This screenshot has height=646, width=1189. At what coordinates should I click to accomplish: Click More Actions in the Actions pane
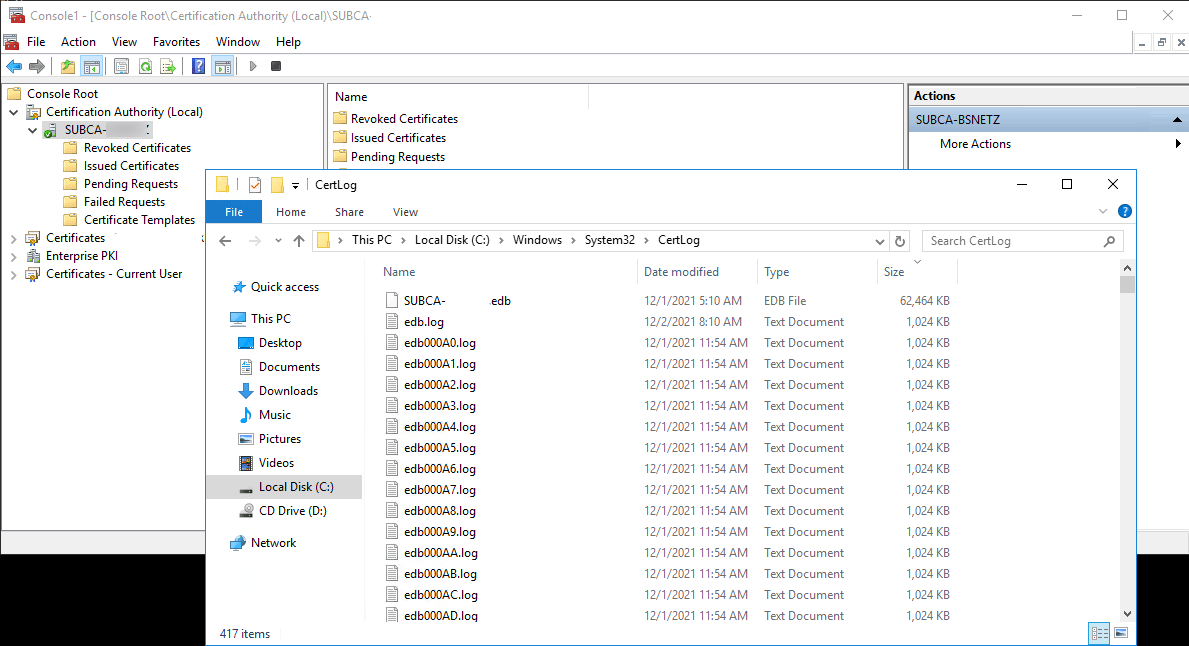[x=975, y=144]
